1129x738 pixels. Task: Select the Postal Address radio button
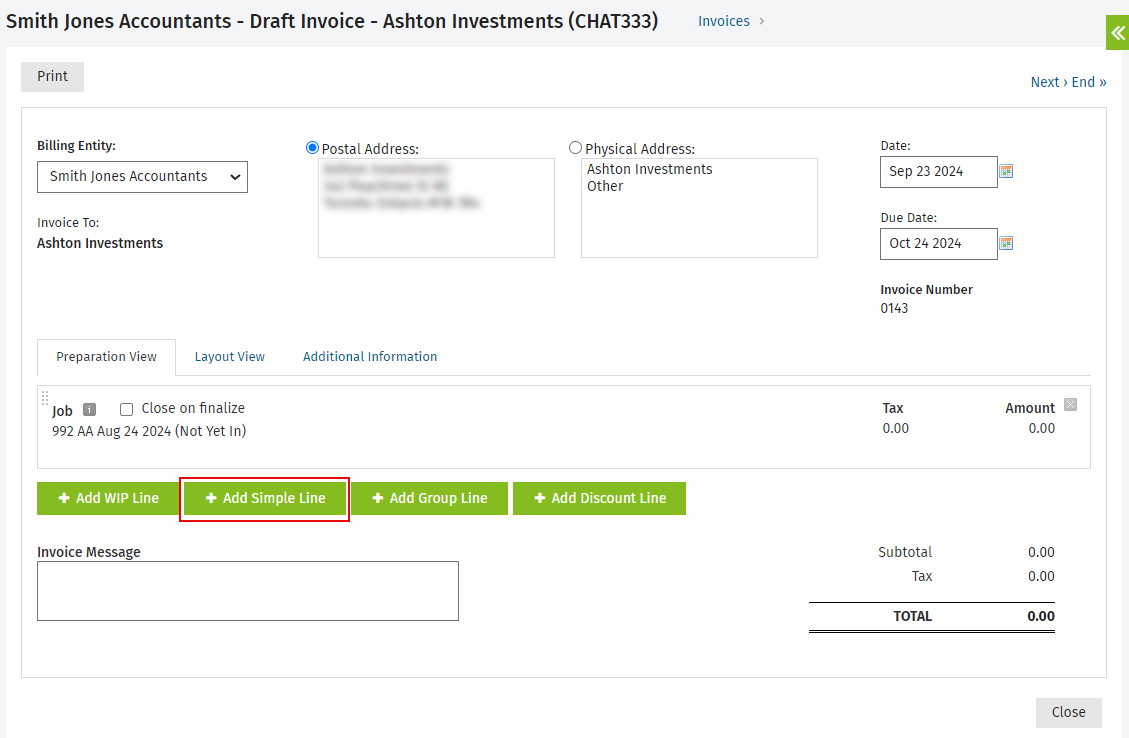[x=312, y=148]
